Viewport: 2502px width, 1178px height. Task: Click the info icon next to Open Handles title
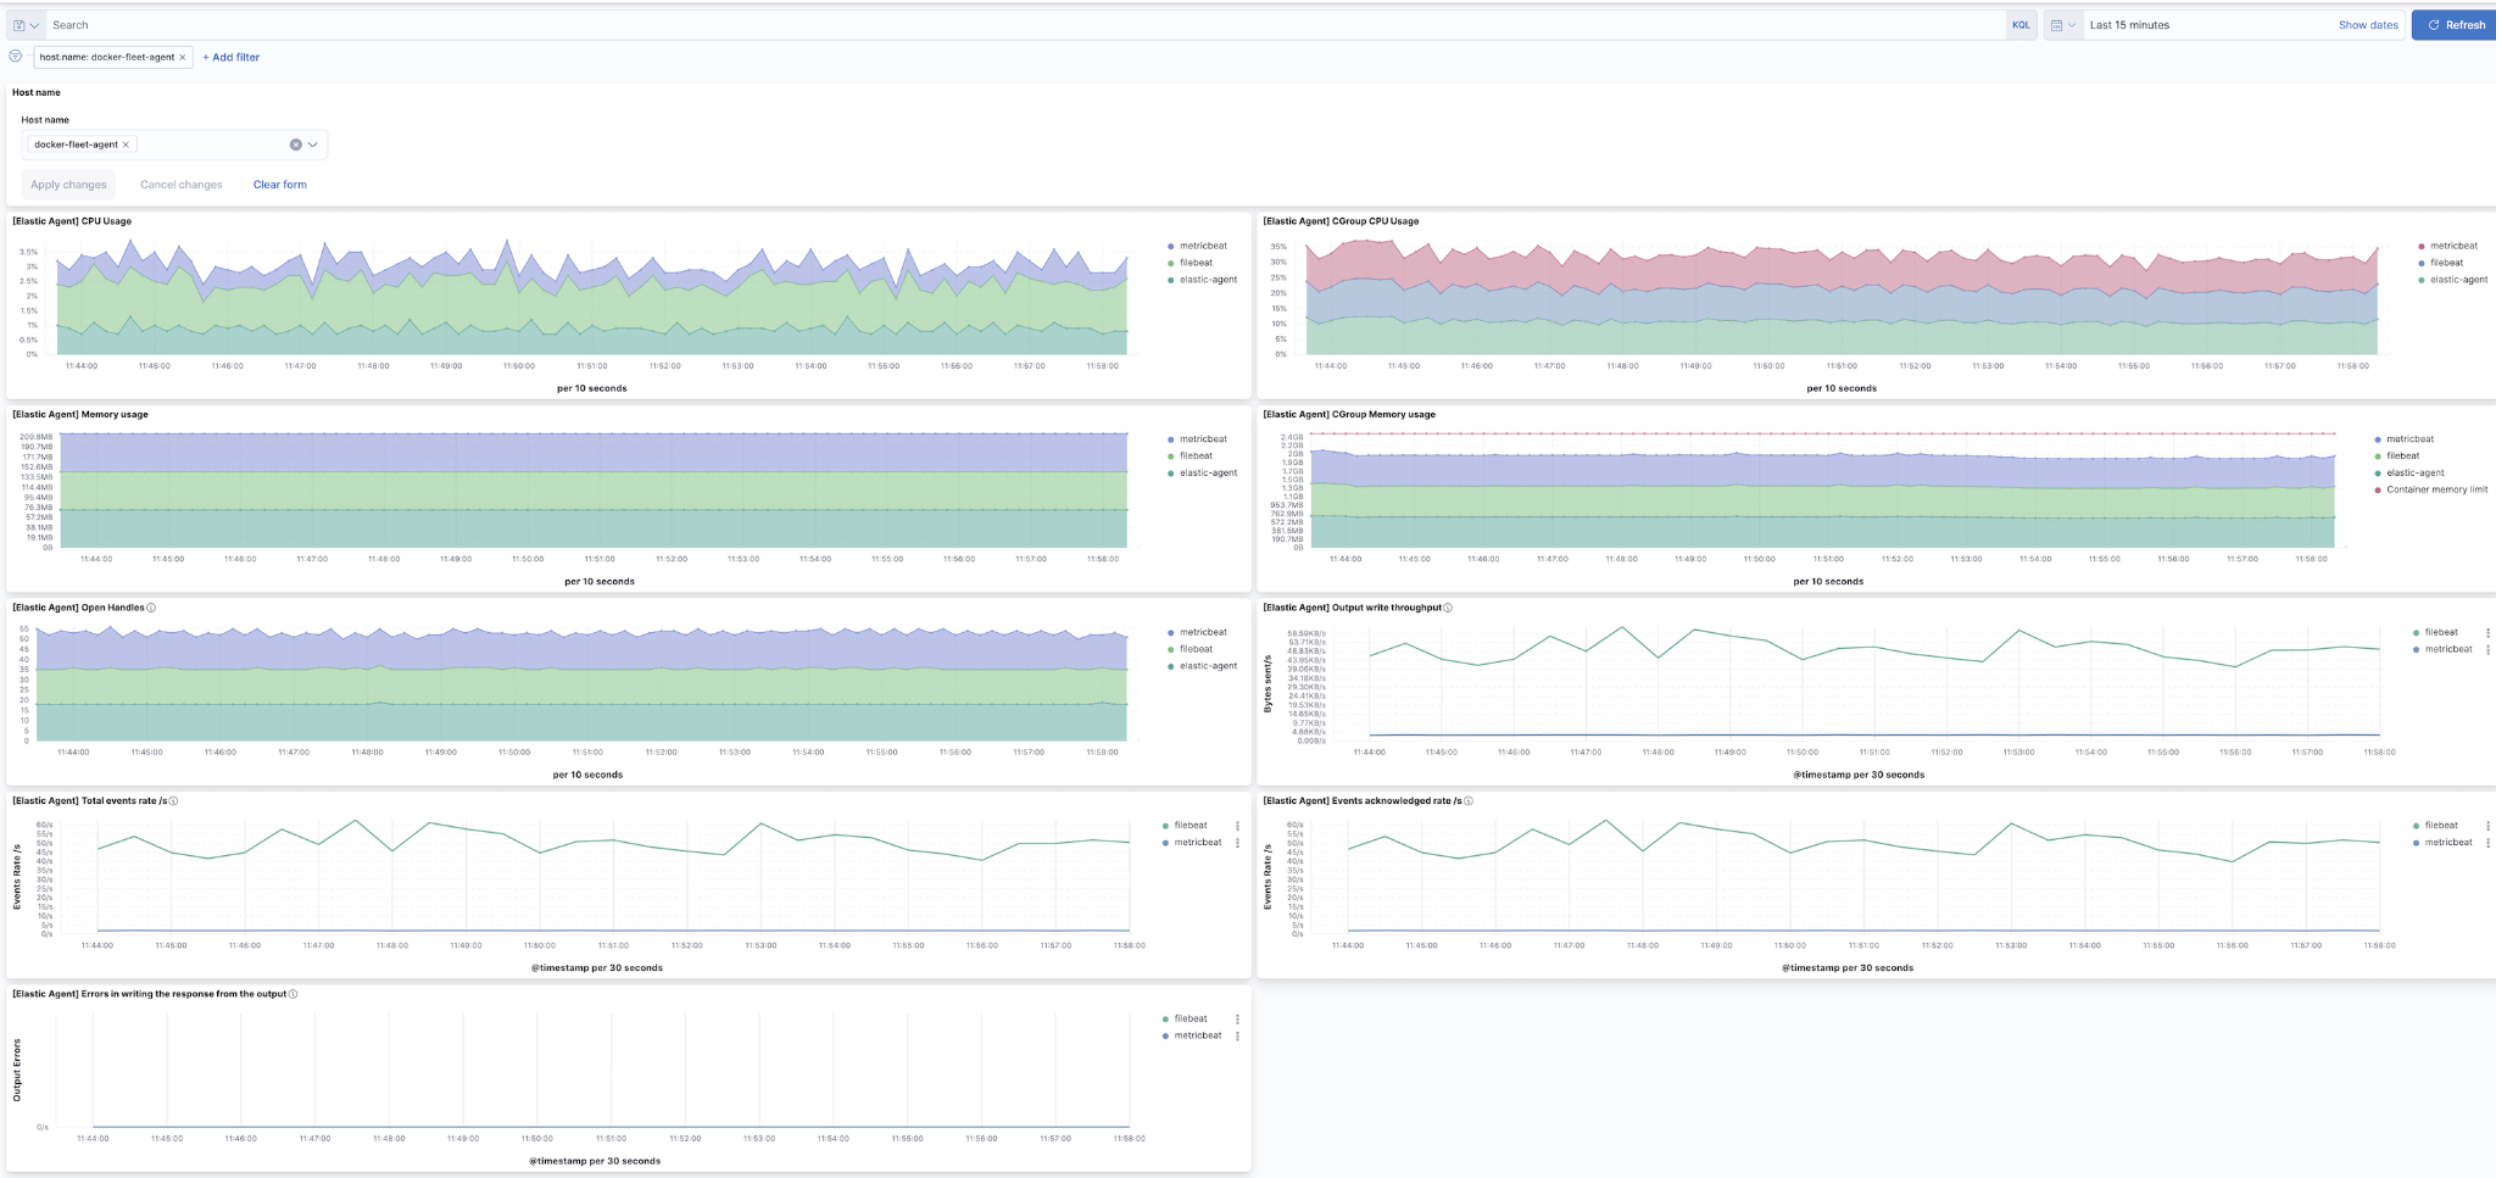click(153, 605)
